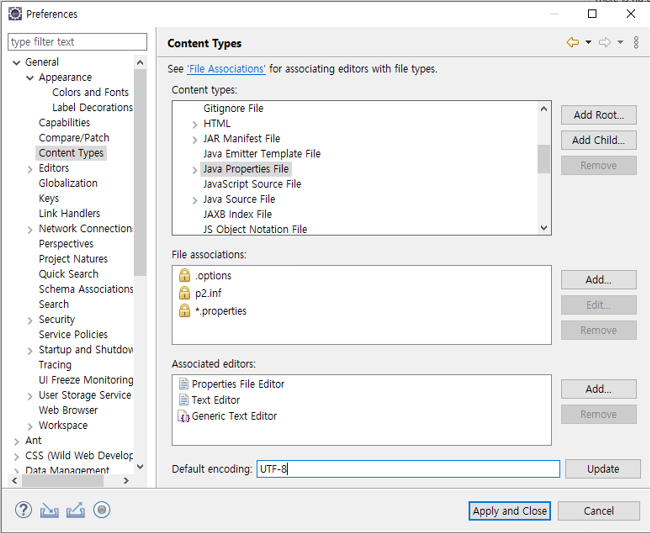This screenshot has height=533, width=650.
Task: Select Gitignore File content type
Action: pyautogui.click(x=233, y=108)
